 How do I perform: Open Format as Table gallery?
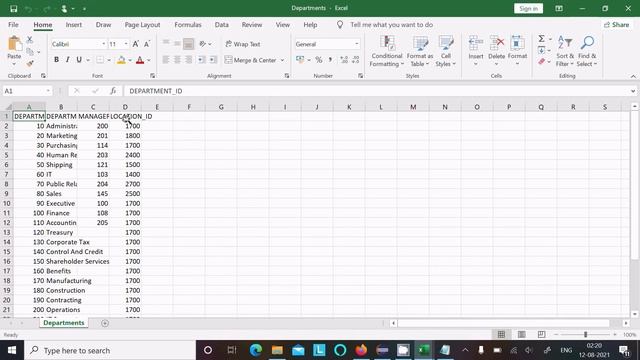(420, 51)
